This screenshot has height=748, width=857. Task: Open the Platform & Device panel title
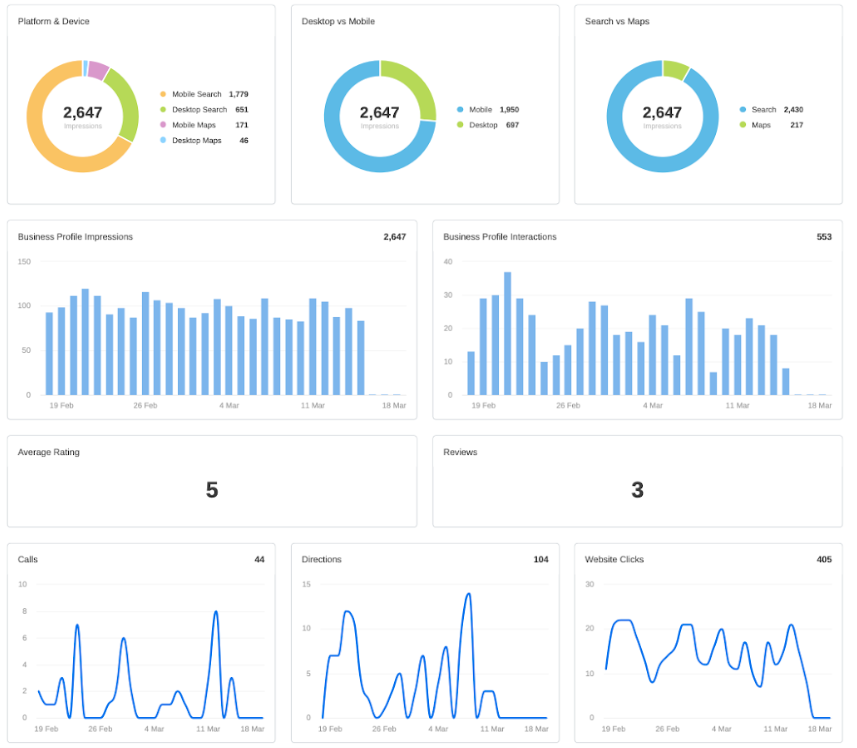click(52, 21)
